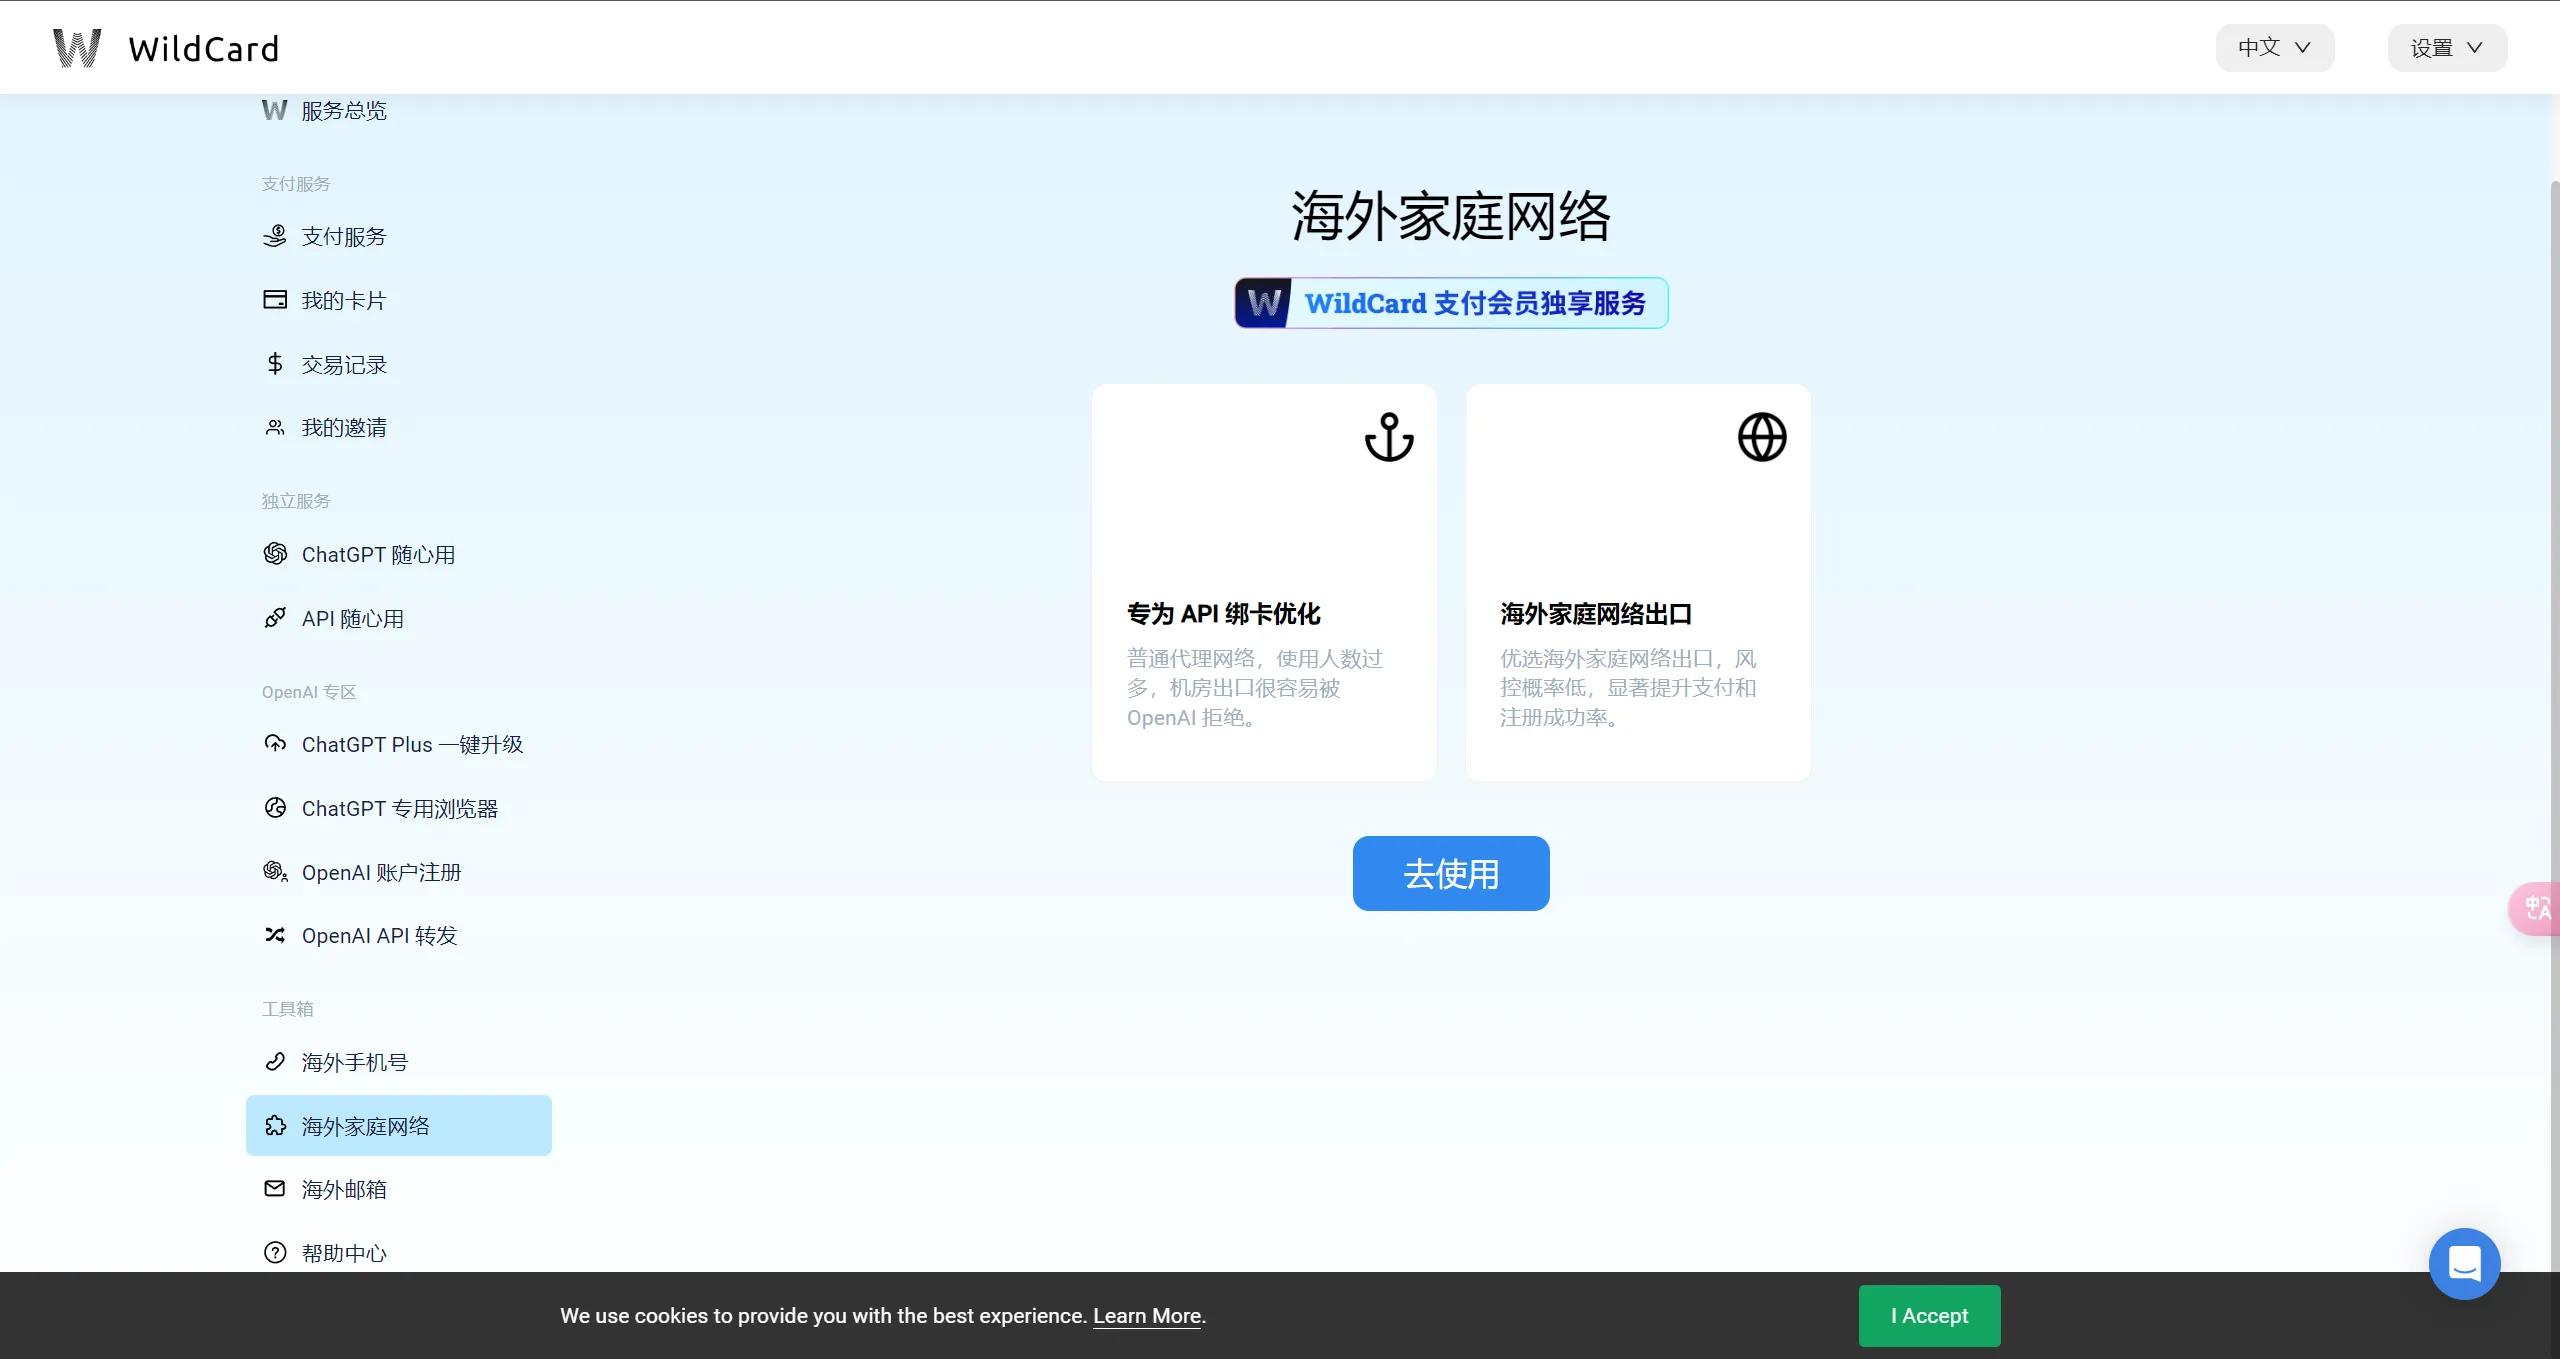Click the green I Accept button
Screen dimensions: 2560x1359
[1930, 1316]
